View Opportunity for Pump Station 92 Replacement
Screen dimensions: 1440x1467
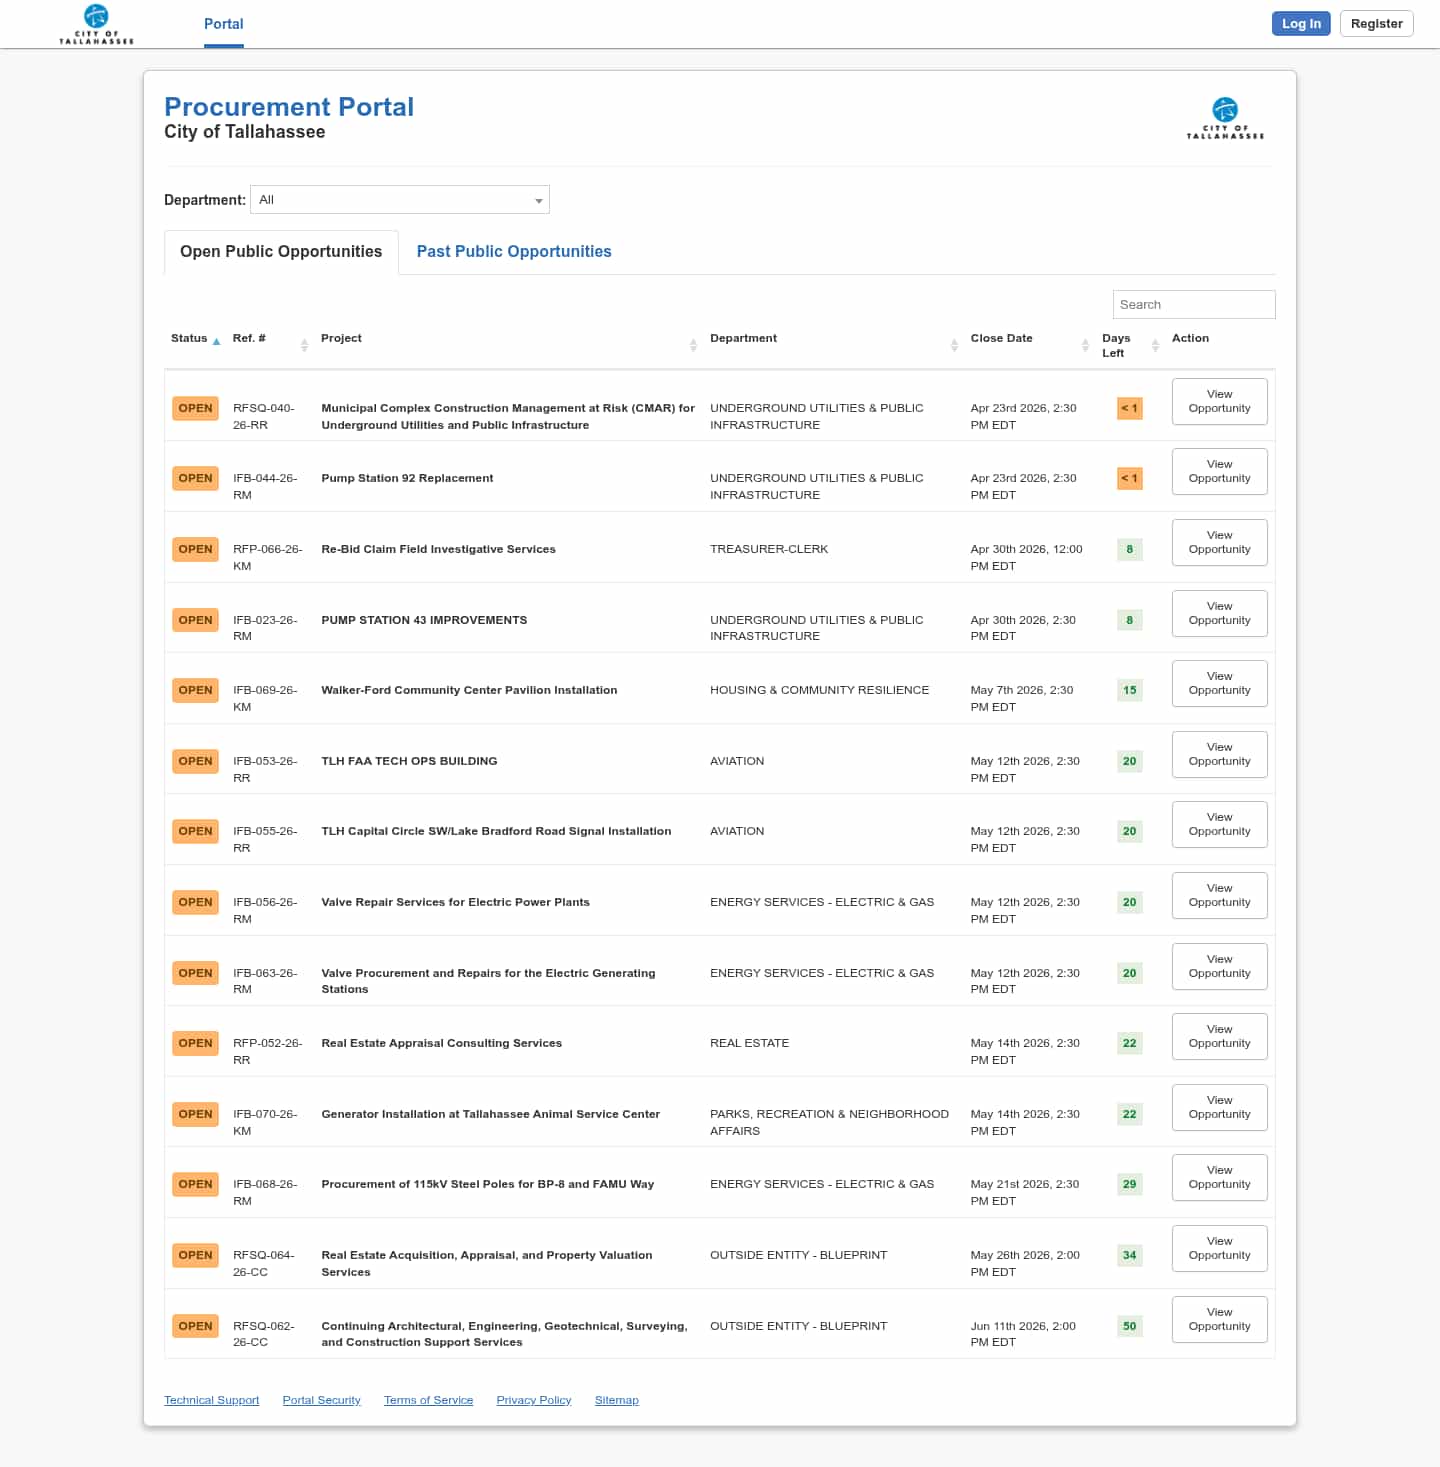pyautogui.click(x=1219, y=472)
